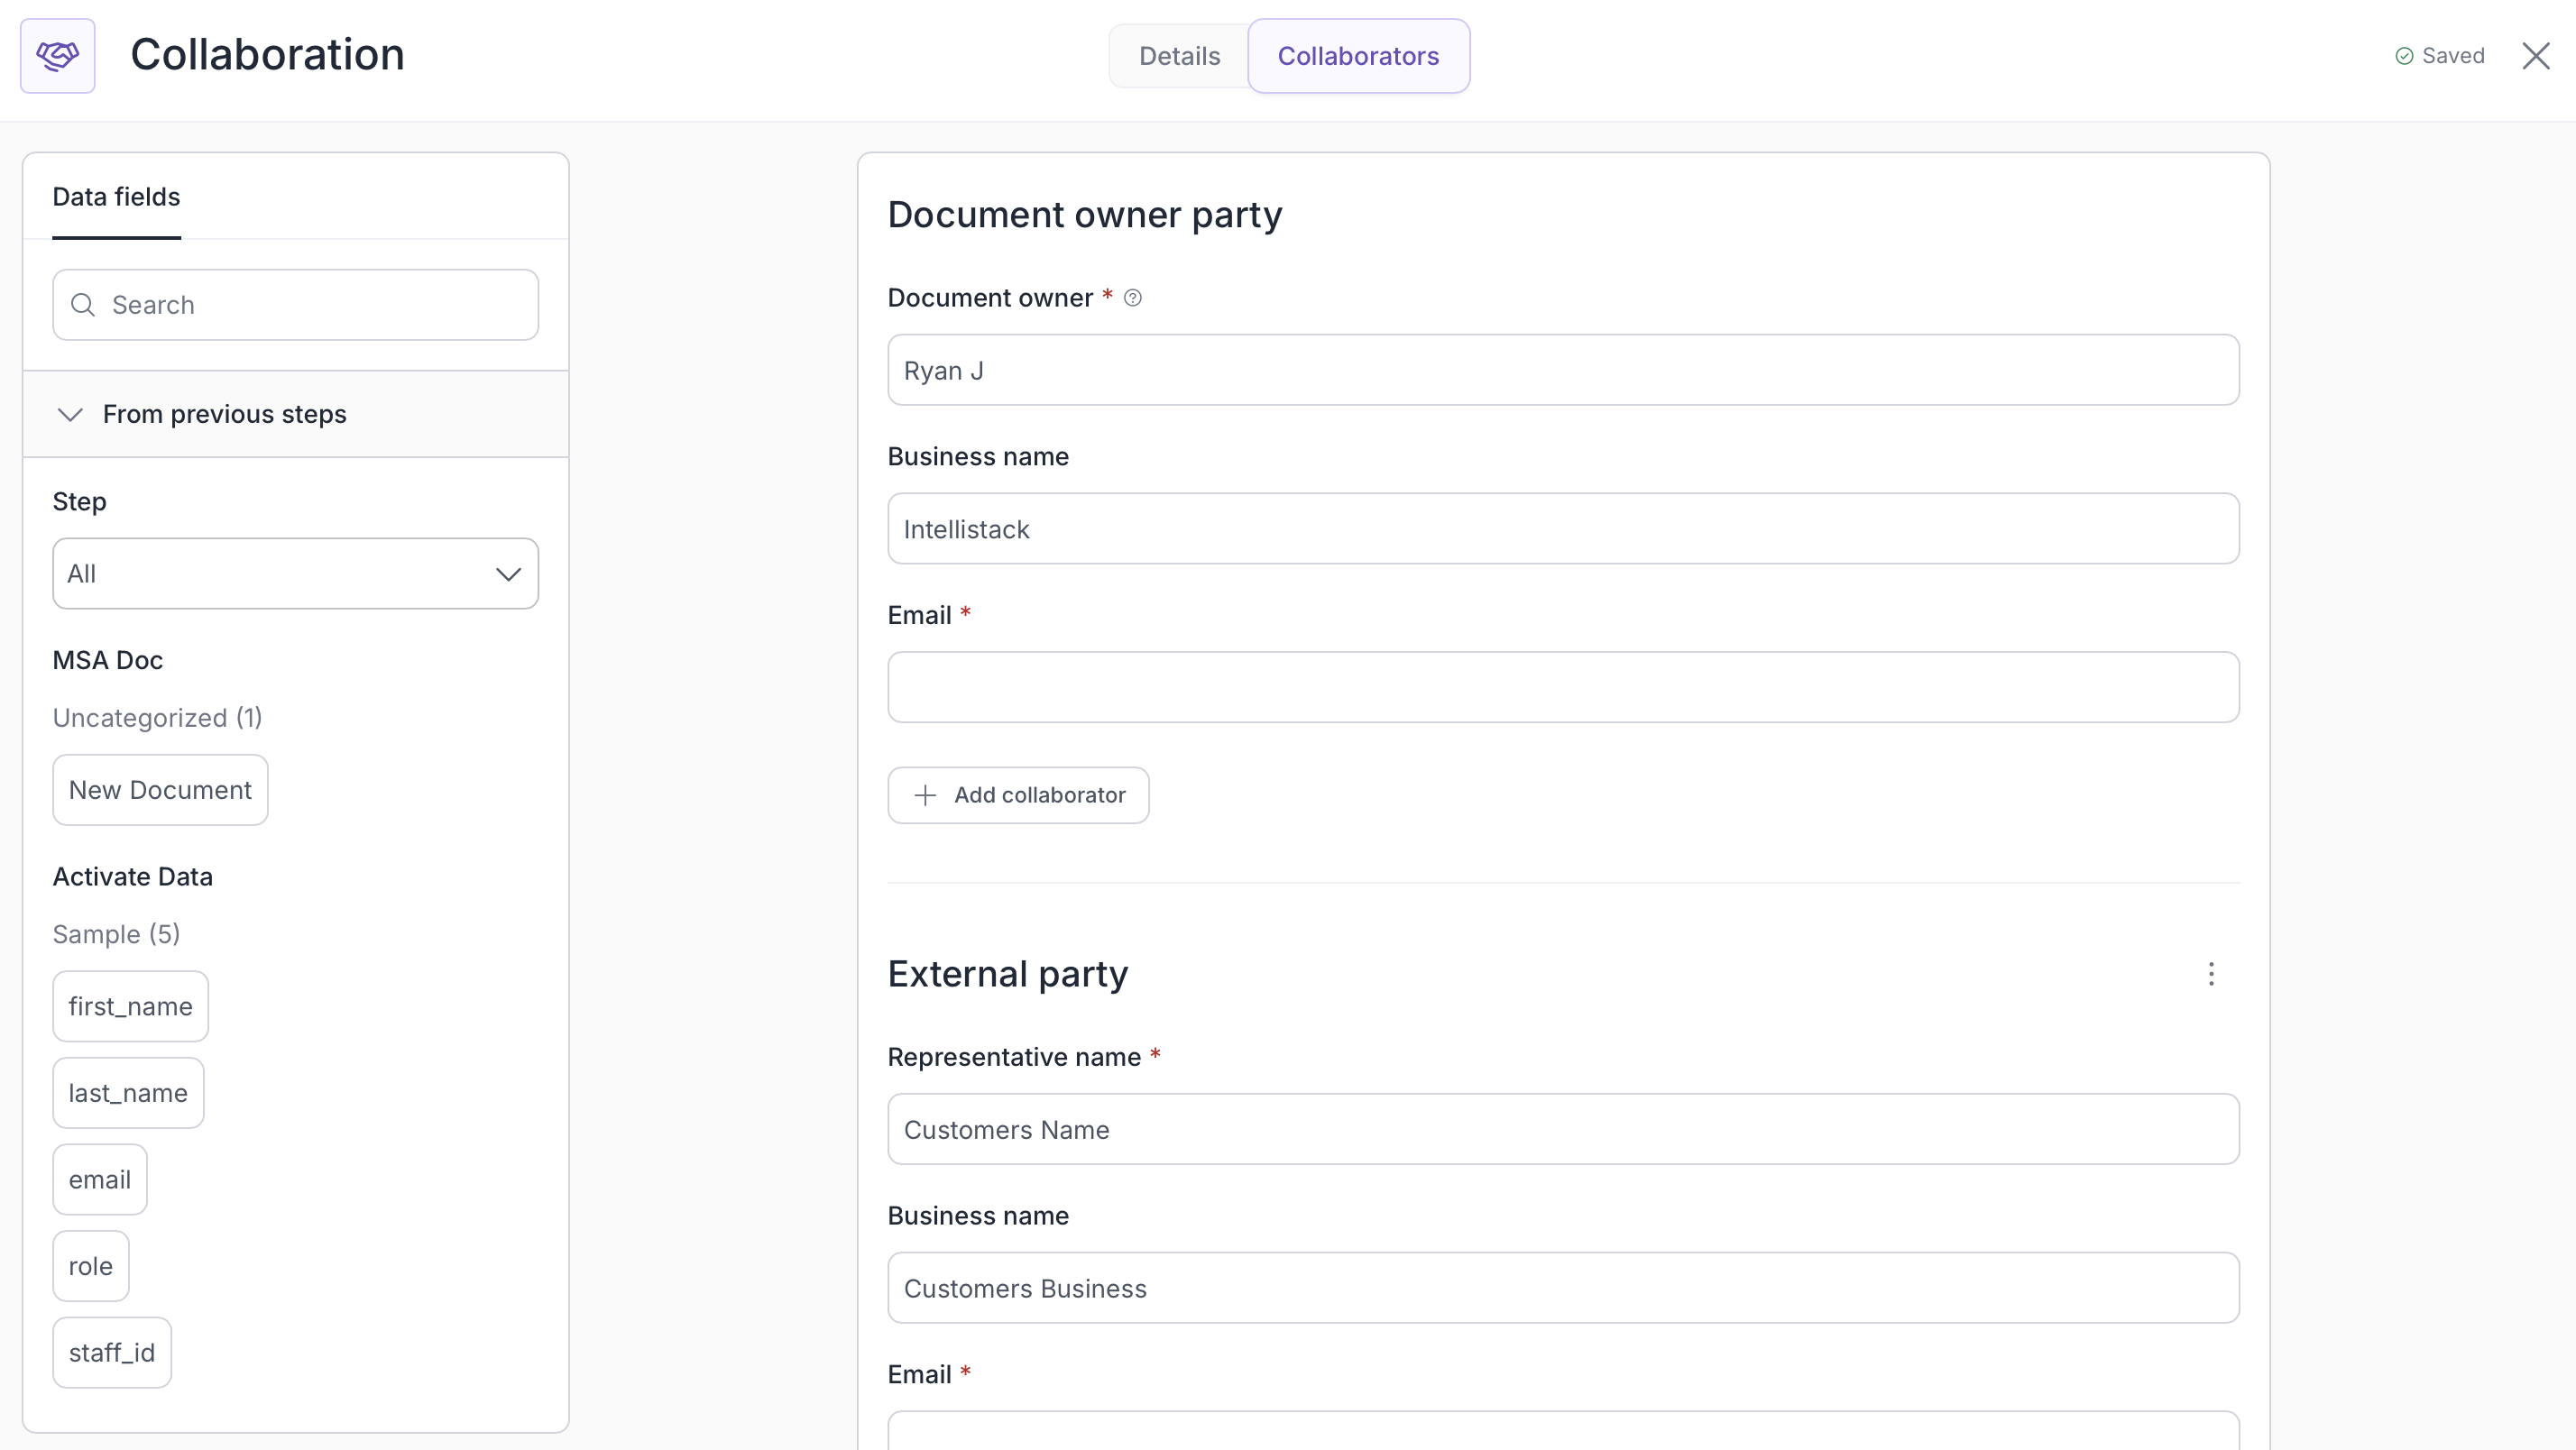Select the last_name data field chip
The width and height of the screenshot is (2576, 1450).
coord(128,1093)
